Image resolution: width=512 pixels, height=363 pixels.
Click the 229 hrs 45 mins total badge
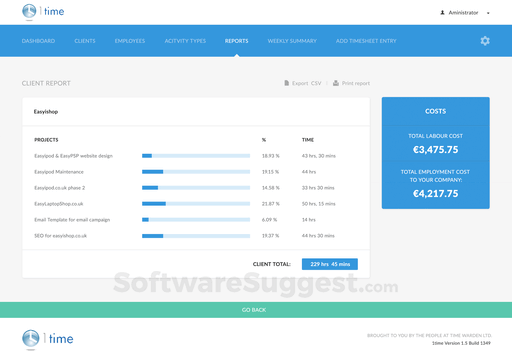coord(330,264)
